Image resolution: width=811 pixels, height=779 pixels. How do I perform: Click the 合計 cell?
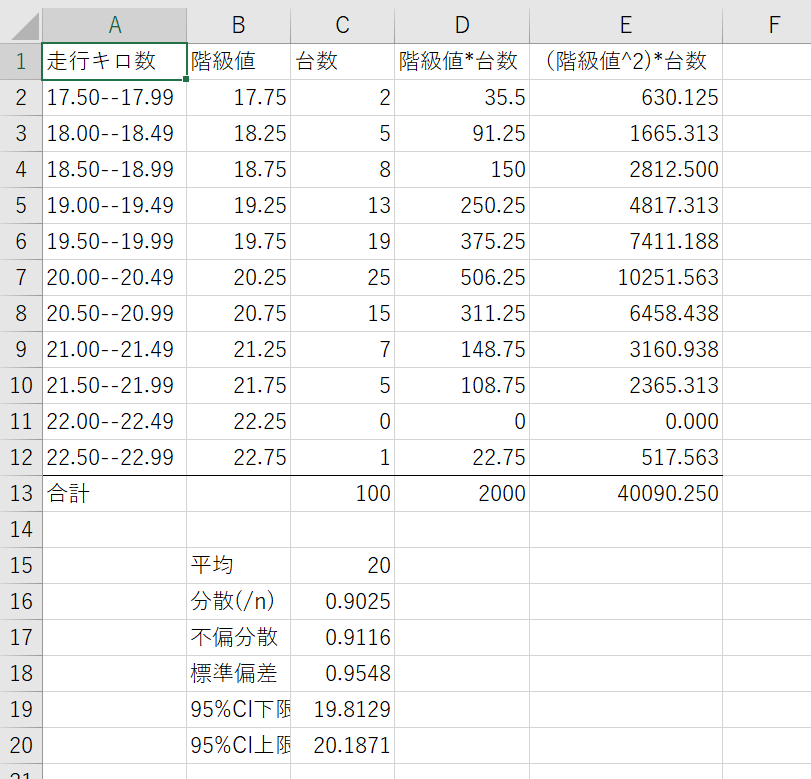coord(114,493)
